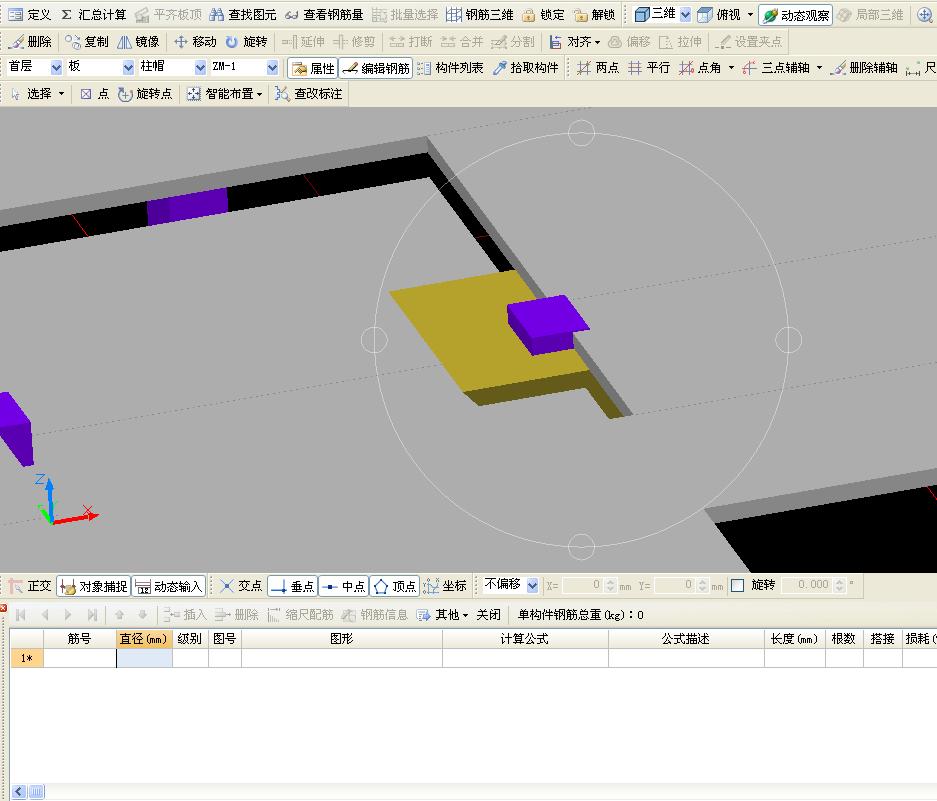Click the diameter cell in row 1
Viewport: 937px width, 801px height.
point(145,658)
